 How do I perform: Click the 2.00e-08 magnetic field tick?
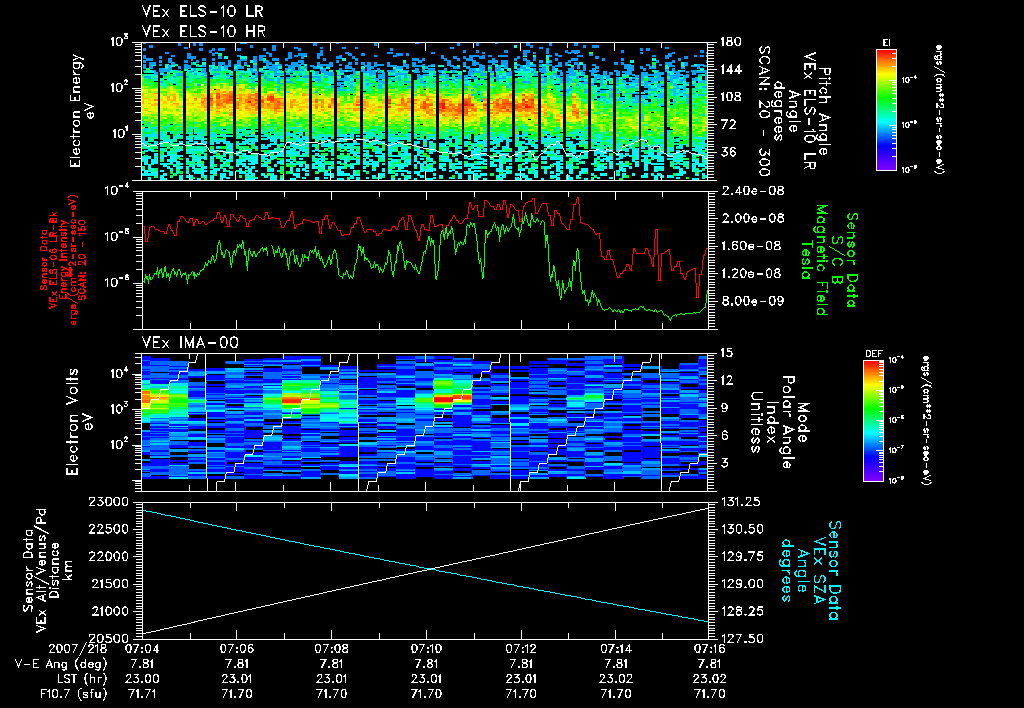pos(752,218)
